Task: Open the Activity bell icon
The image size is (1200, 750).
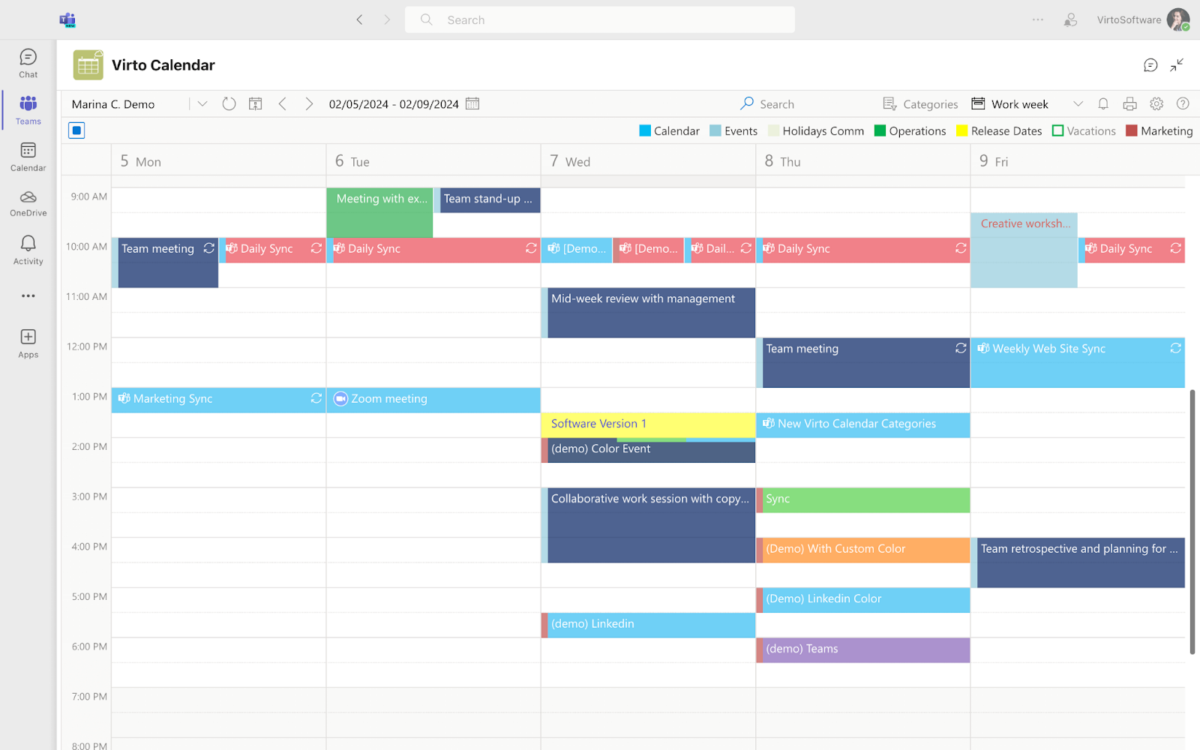Action: (28, 250)
